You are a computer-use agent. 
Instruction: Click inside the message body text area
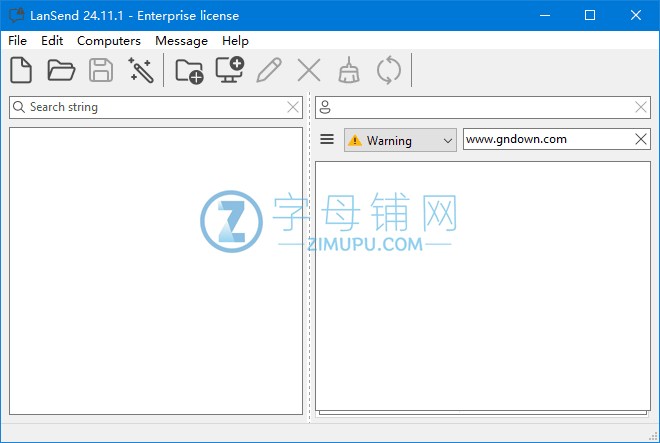click(483, 286)
